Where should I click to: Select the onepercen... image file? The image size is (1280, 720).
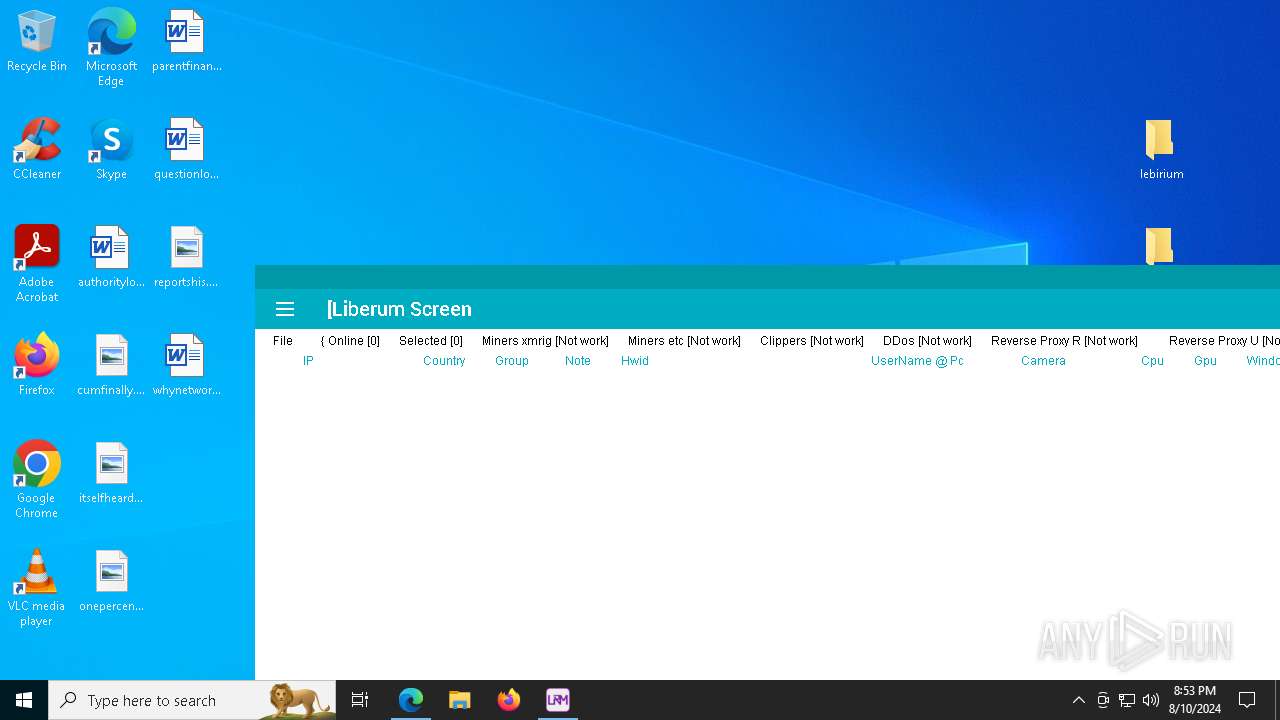click(111, 582)
